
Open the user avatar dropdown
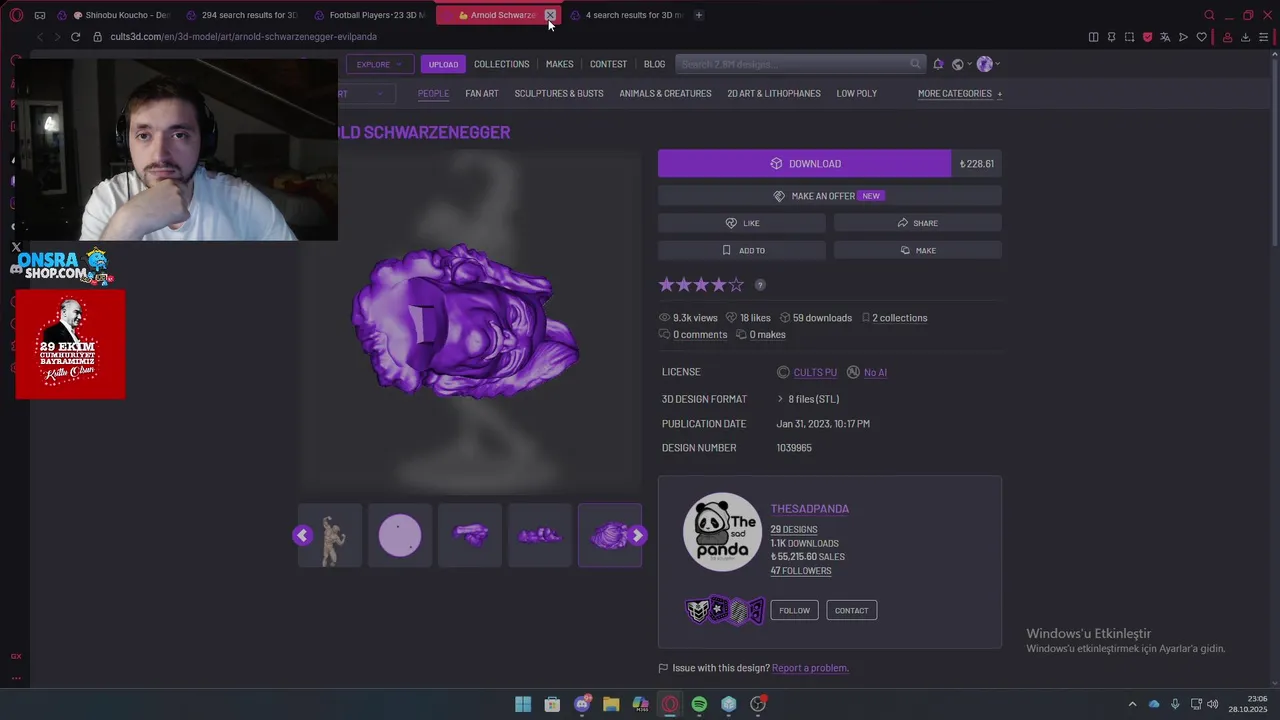click(x=988, y=64)
